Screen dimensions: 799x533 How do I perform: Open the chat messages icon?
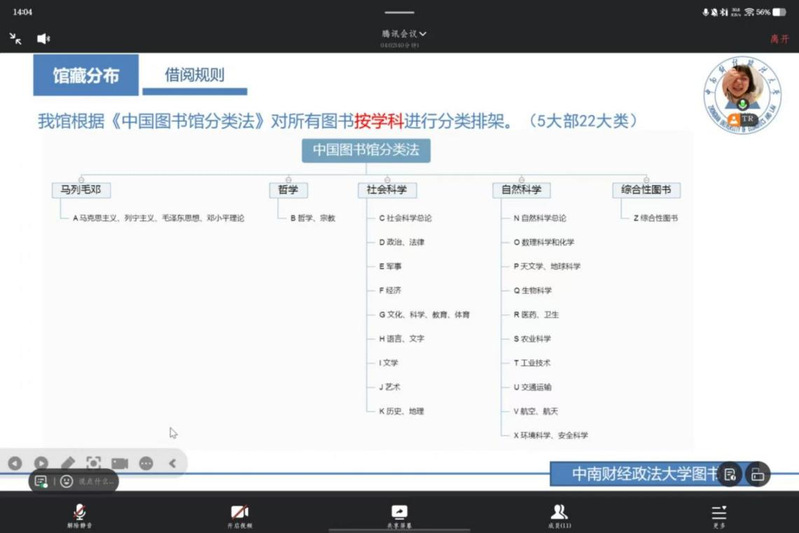tap(41, 481)
